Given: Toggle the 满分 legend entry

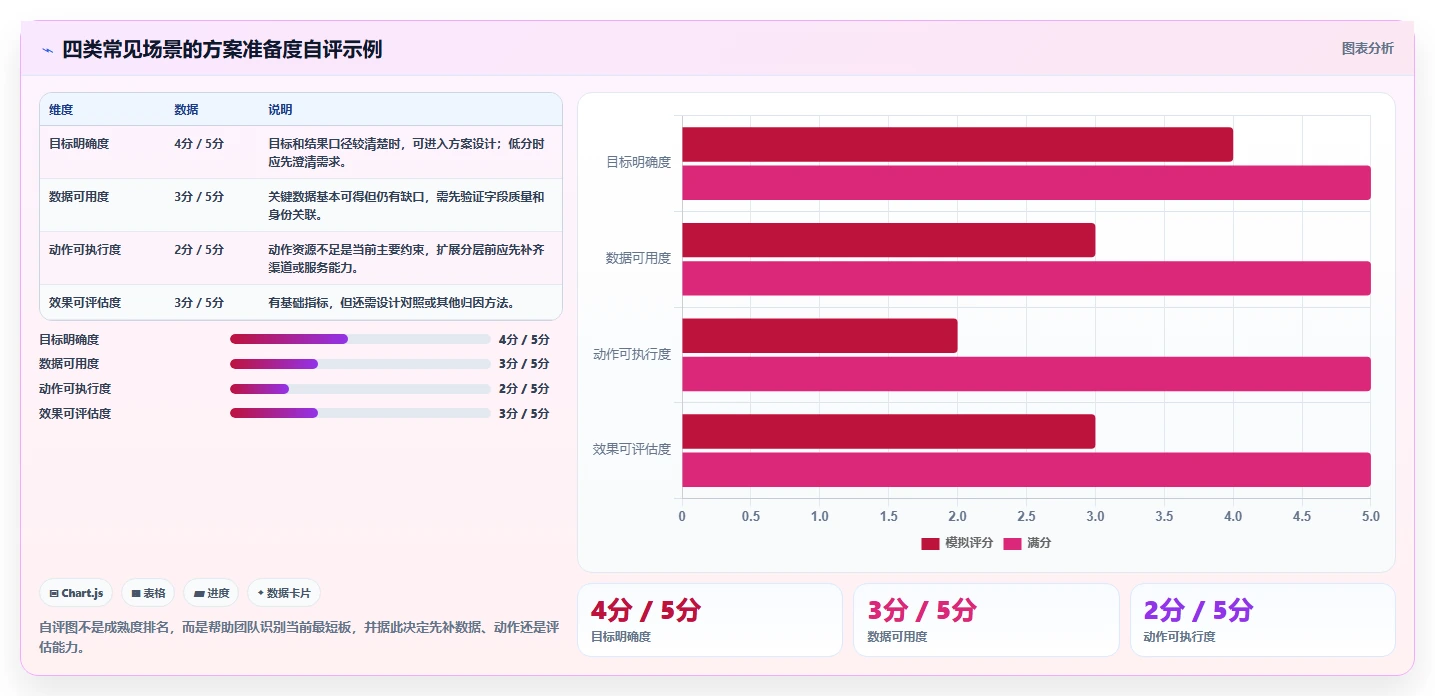Looking at the screenshot, I should point(1027,543).
